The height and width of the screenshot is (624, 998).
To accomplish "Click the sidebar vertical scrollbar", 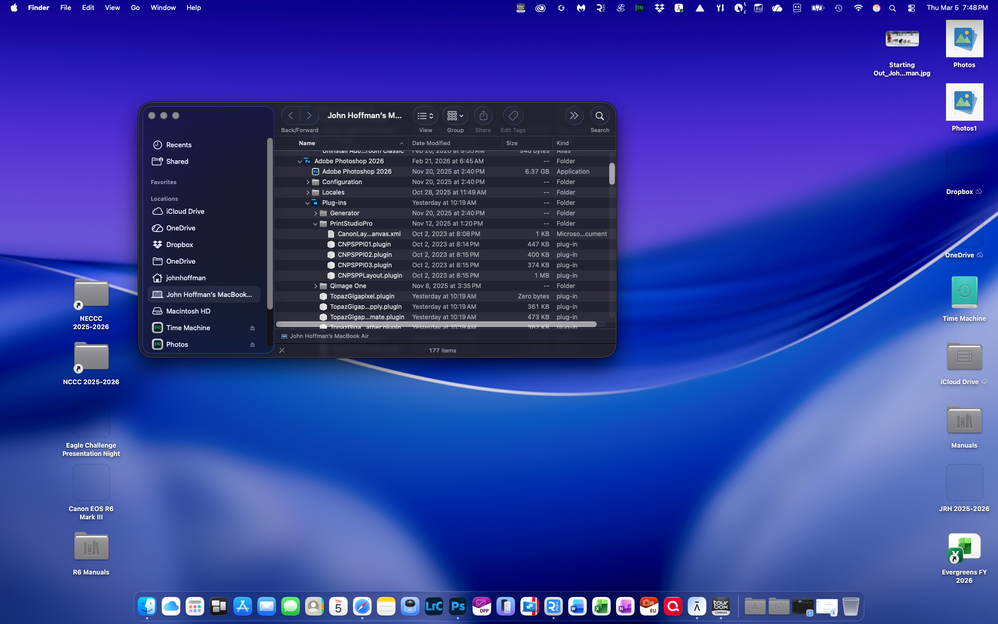I will (x=270, y=223).
